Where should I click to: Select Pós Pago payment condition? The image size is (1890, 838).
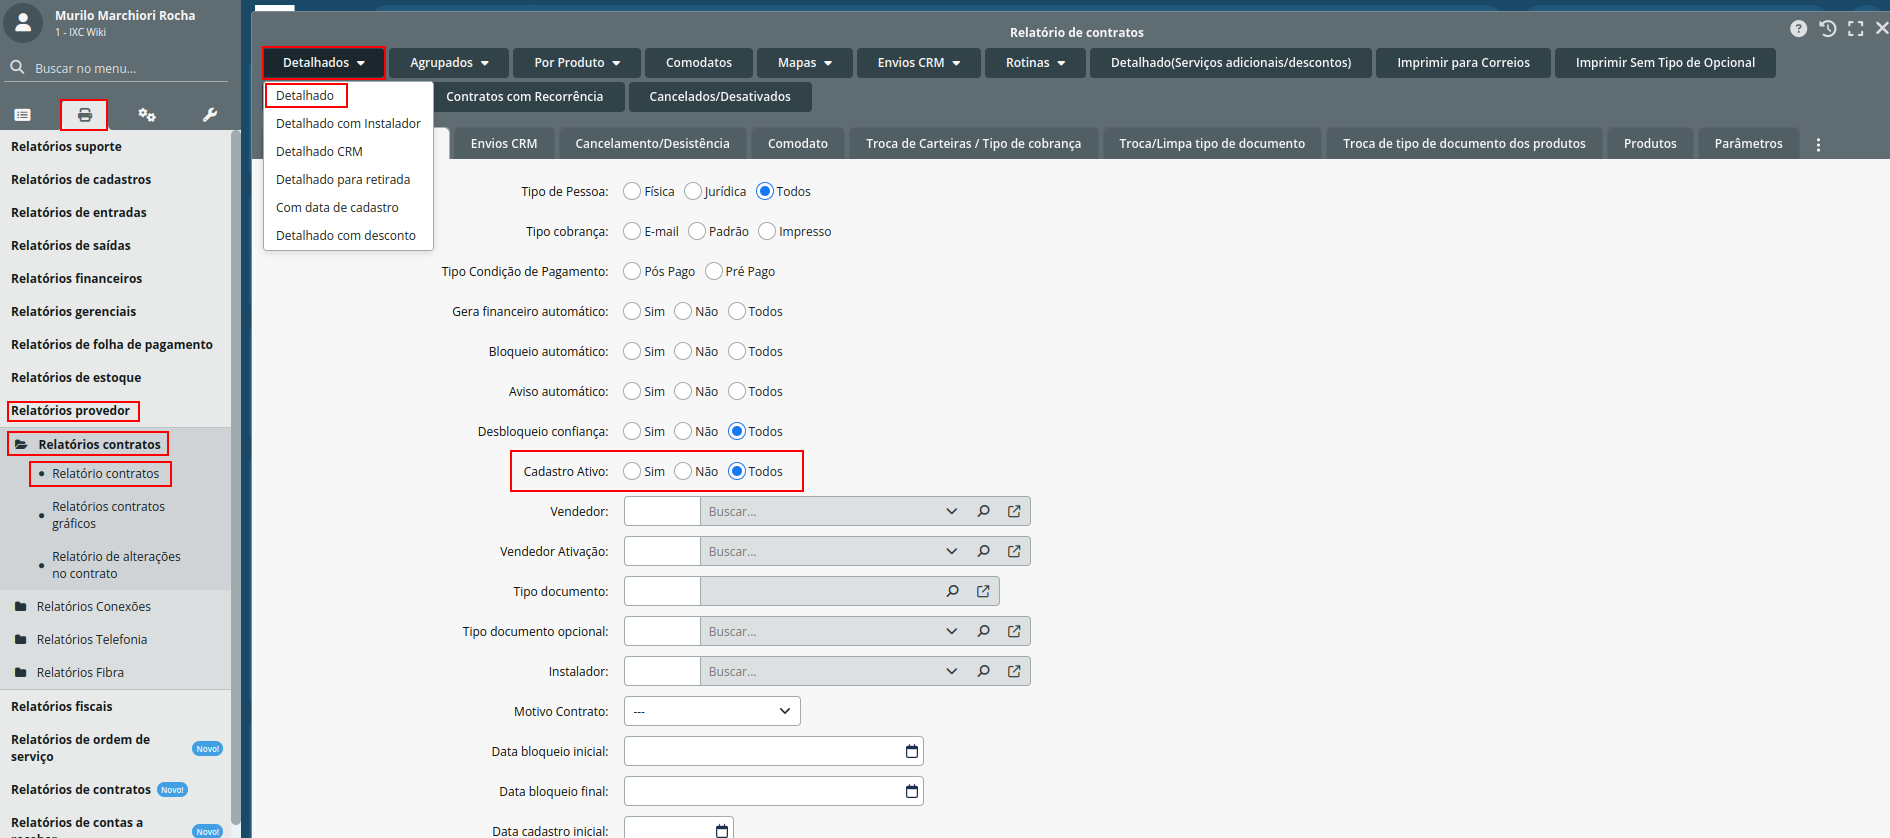click(x=632, y=271)
